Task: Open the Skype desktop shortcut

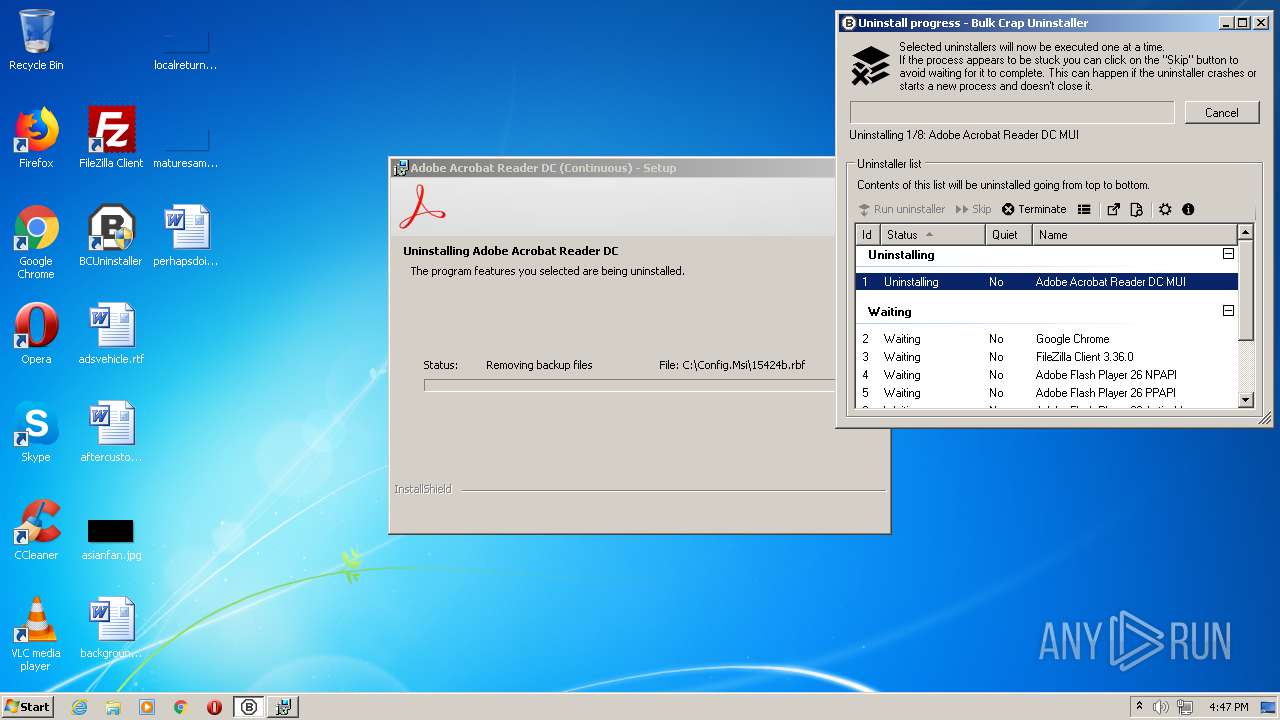Action: (36, 432)
